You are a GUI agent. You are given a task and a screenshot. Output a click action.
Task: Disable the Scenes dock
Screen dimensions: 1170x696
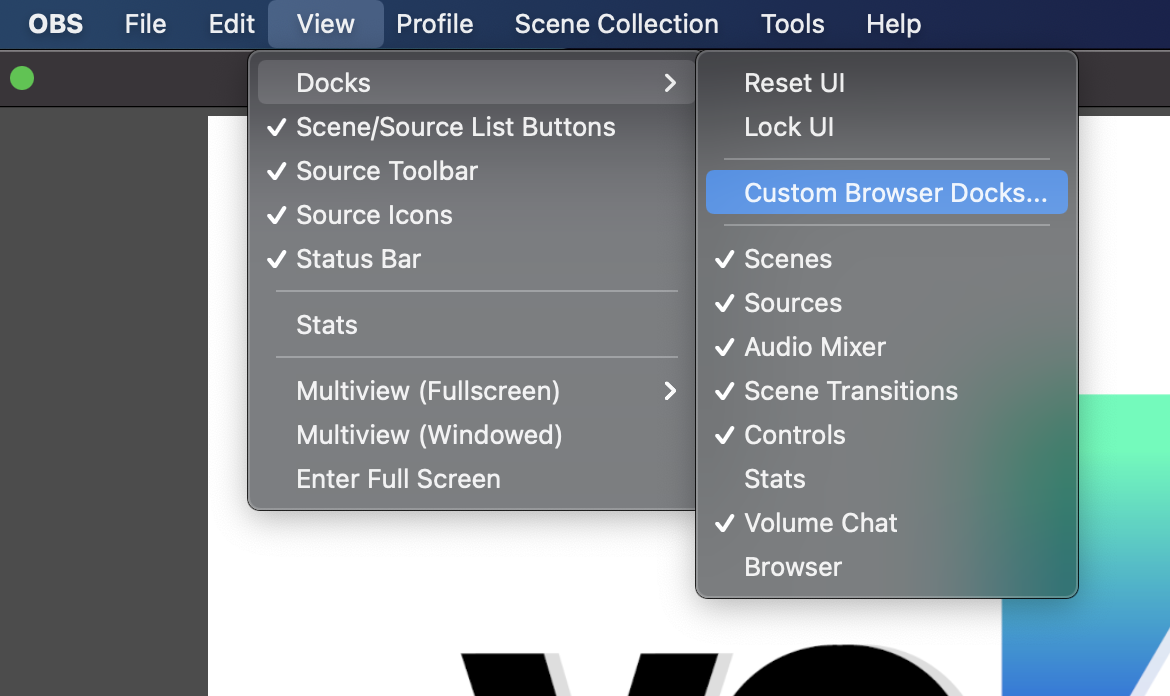(x=787, y=259)
